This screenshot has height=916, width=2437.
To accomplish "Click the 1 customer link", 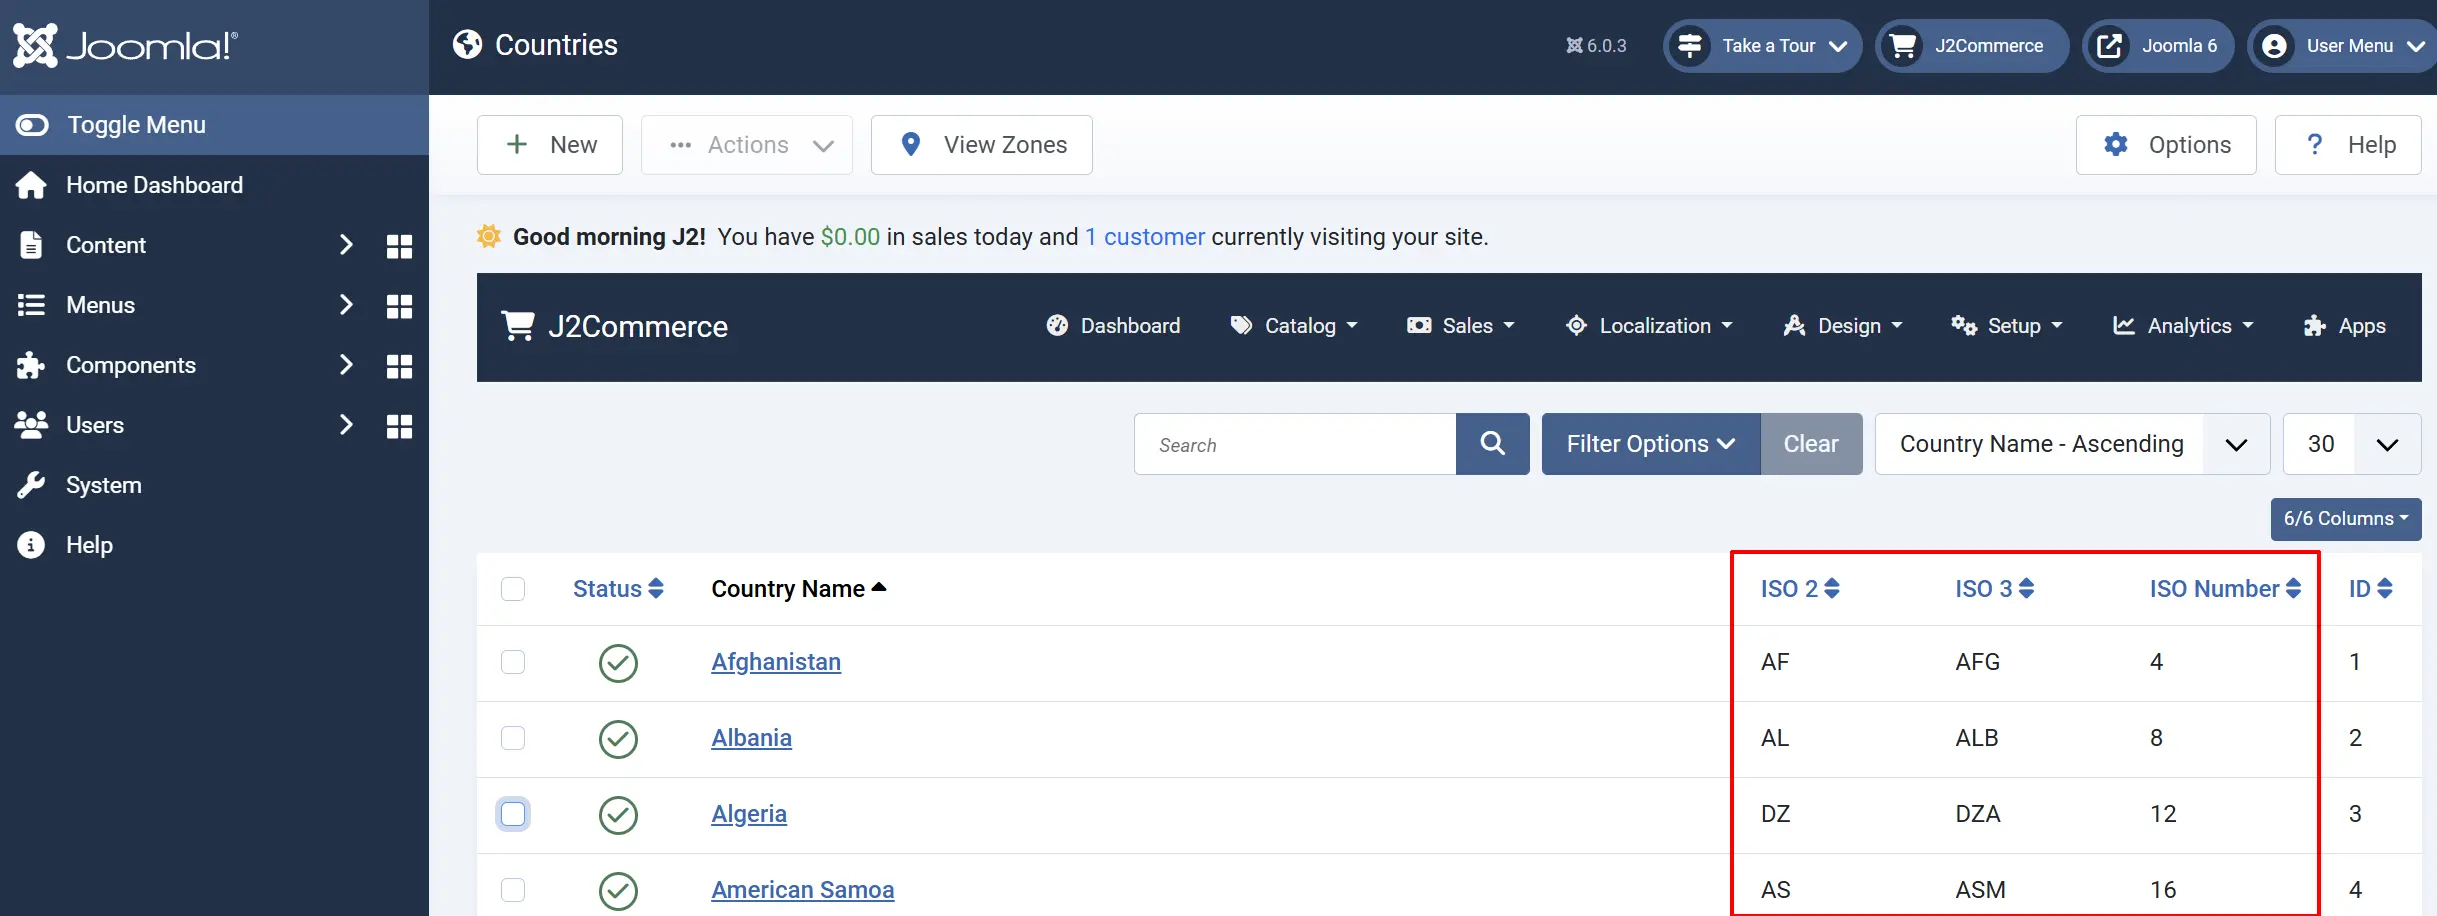I will pos(1145,237).
